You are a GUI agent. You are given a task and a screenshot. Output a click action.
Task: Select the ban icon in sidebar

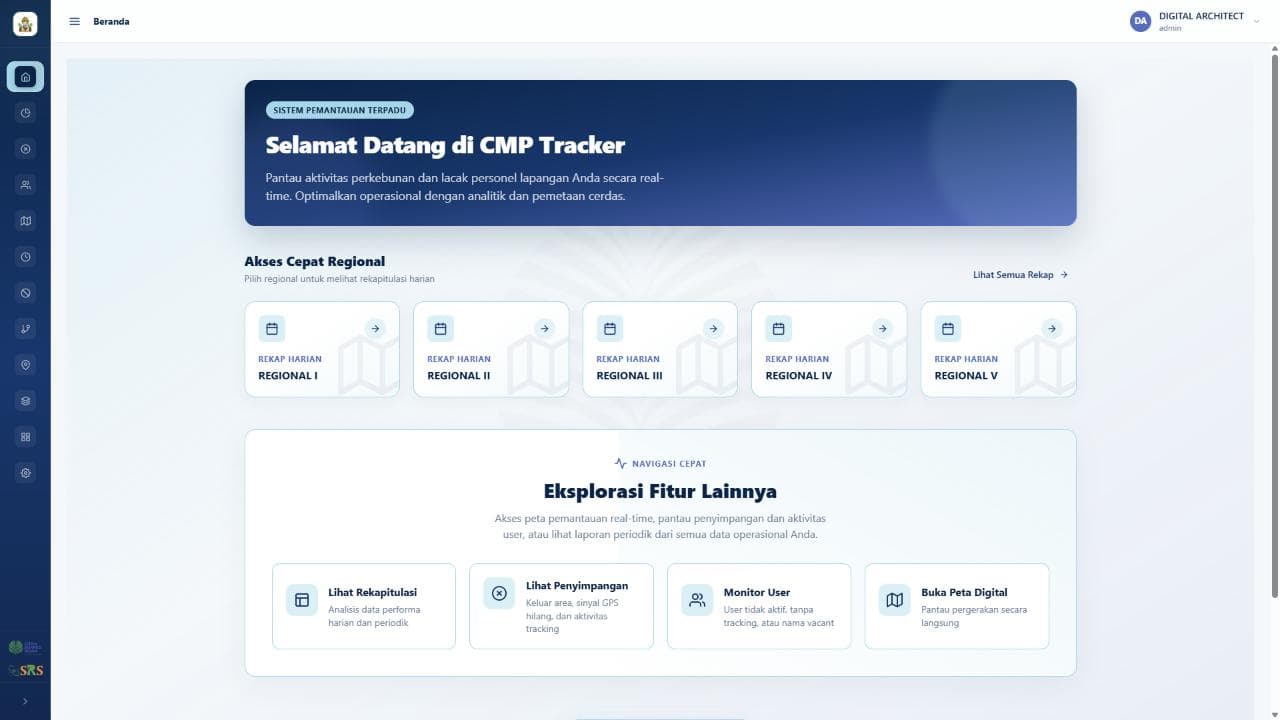(25, 293)
